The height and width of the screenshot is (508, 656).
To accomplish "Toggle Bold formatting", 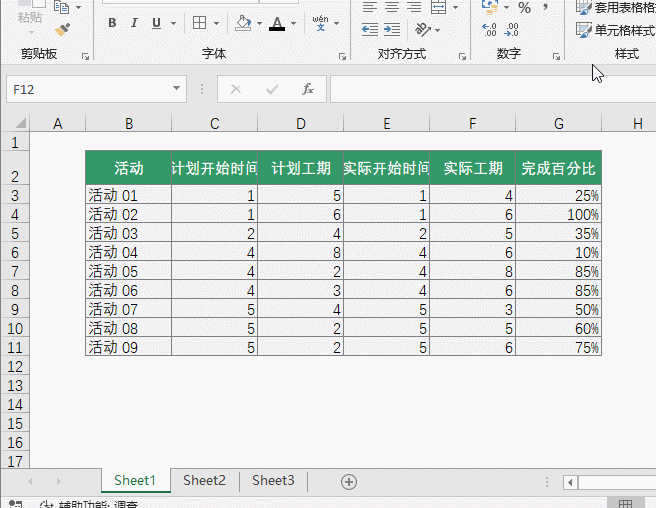I will [x=112, y=23].
